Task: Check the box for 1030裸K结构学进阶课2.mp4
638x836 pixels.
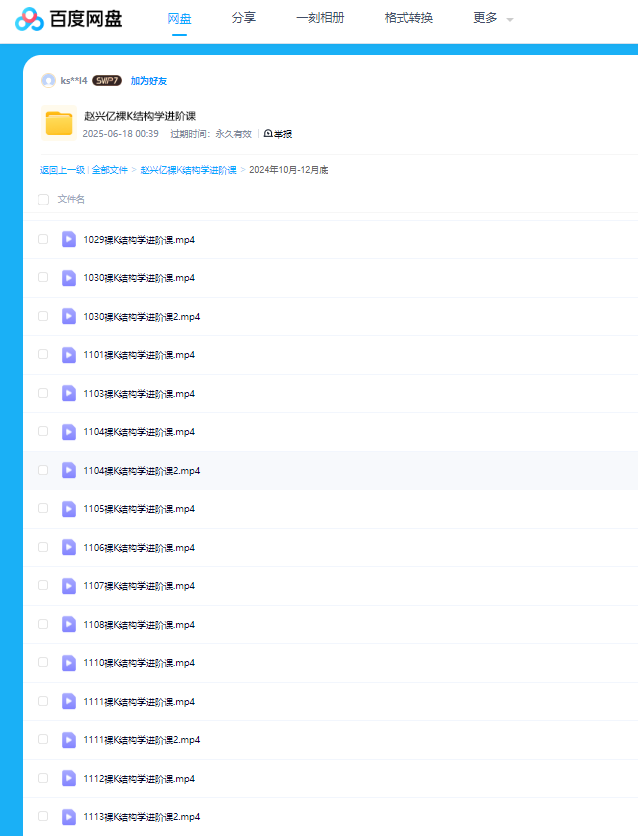Action: tap(43, 316)
